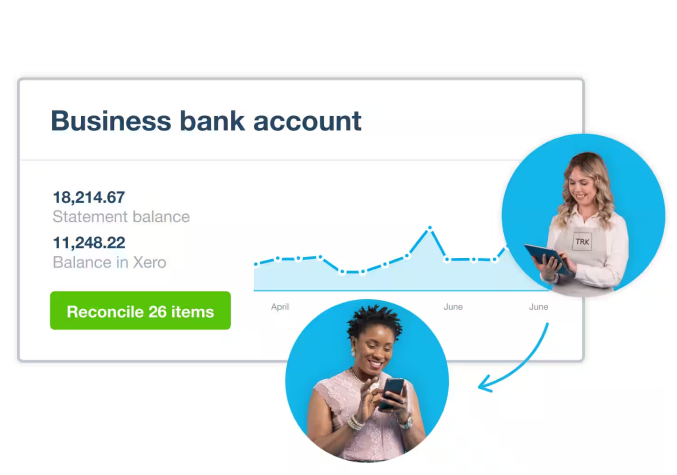Select the Business bank account heading
677x475 pixels.
tap(206, 121)
